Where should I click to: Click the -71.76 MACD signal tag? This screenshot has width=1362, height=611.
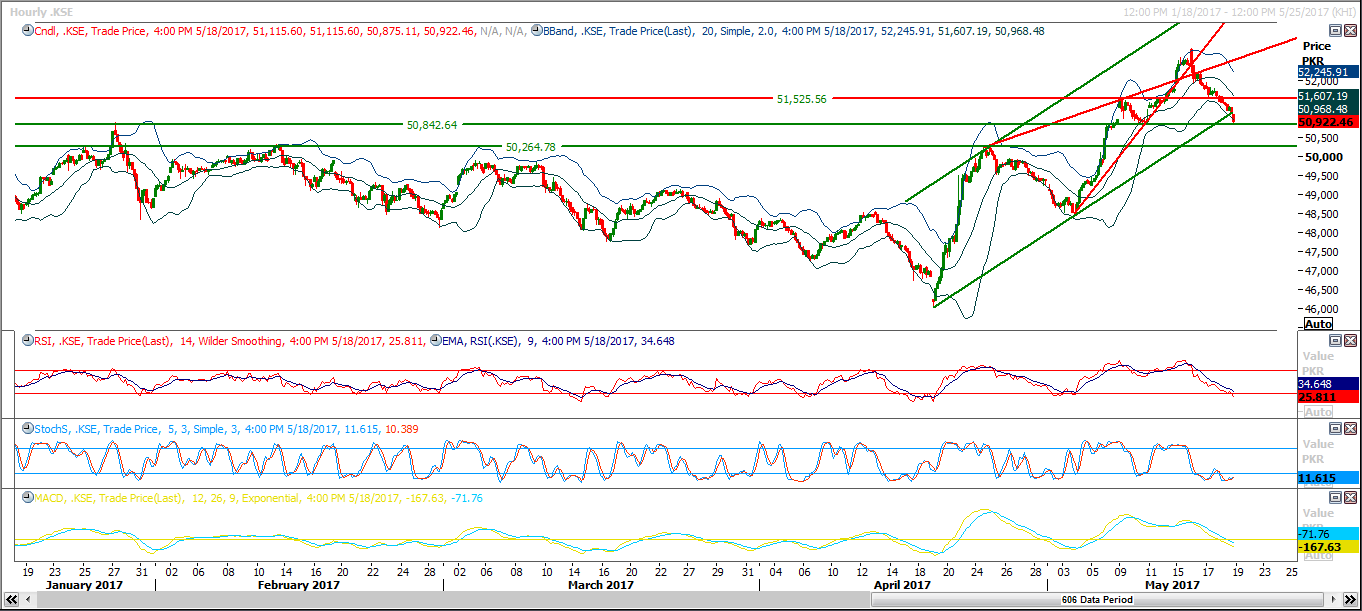click(1328, 534)
